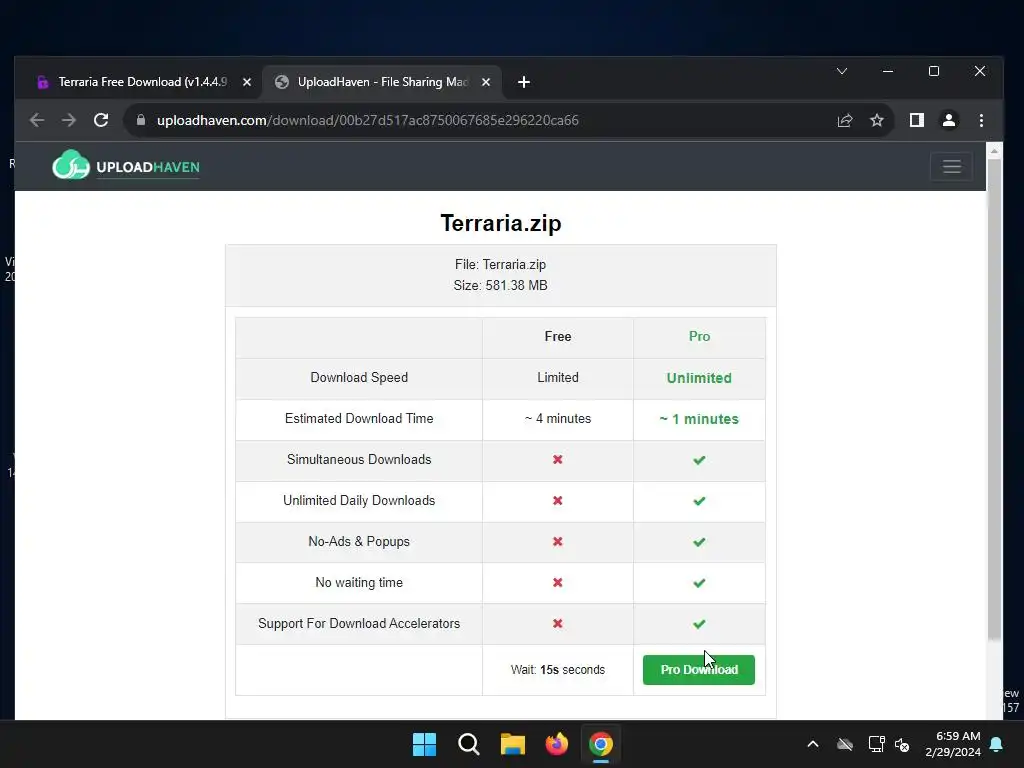Click the 'Limited' speed cell
The image size is (1024, 768).
click(x=558, y=377)
